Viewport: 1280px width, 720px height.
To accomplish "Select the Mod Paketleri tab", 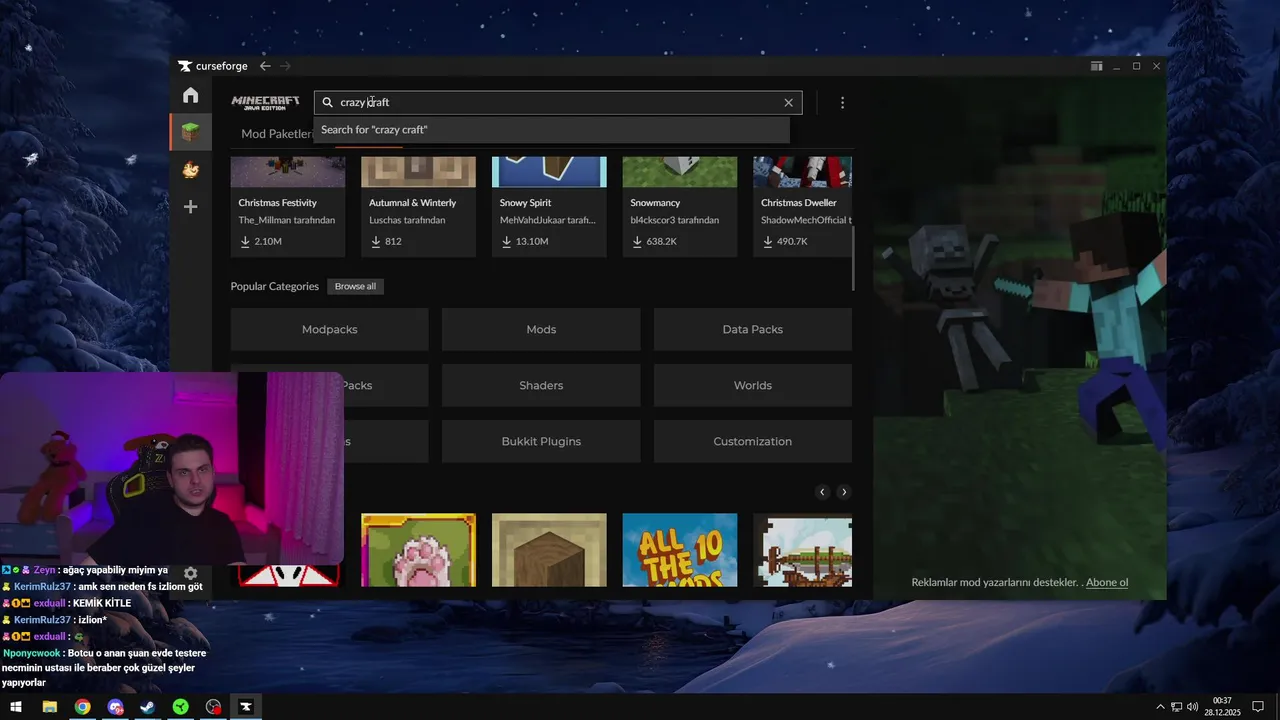I will [277, 134].
